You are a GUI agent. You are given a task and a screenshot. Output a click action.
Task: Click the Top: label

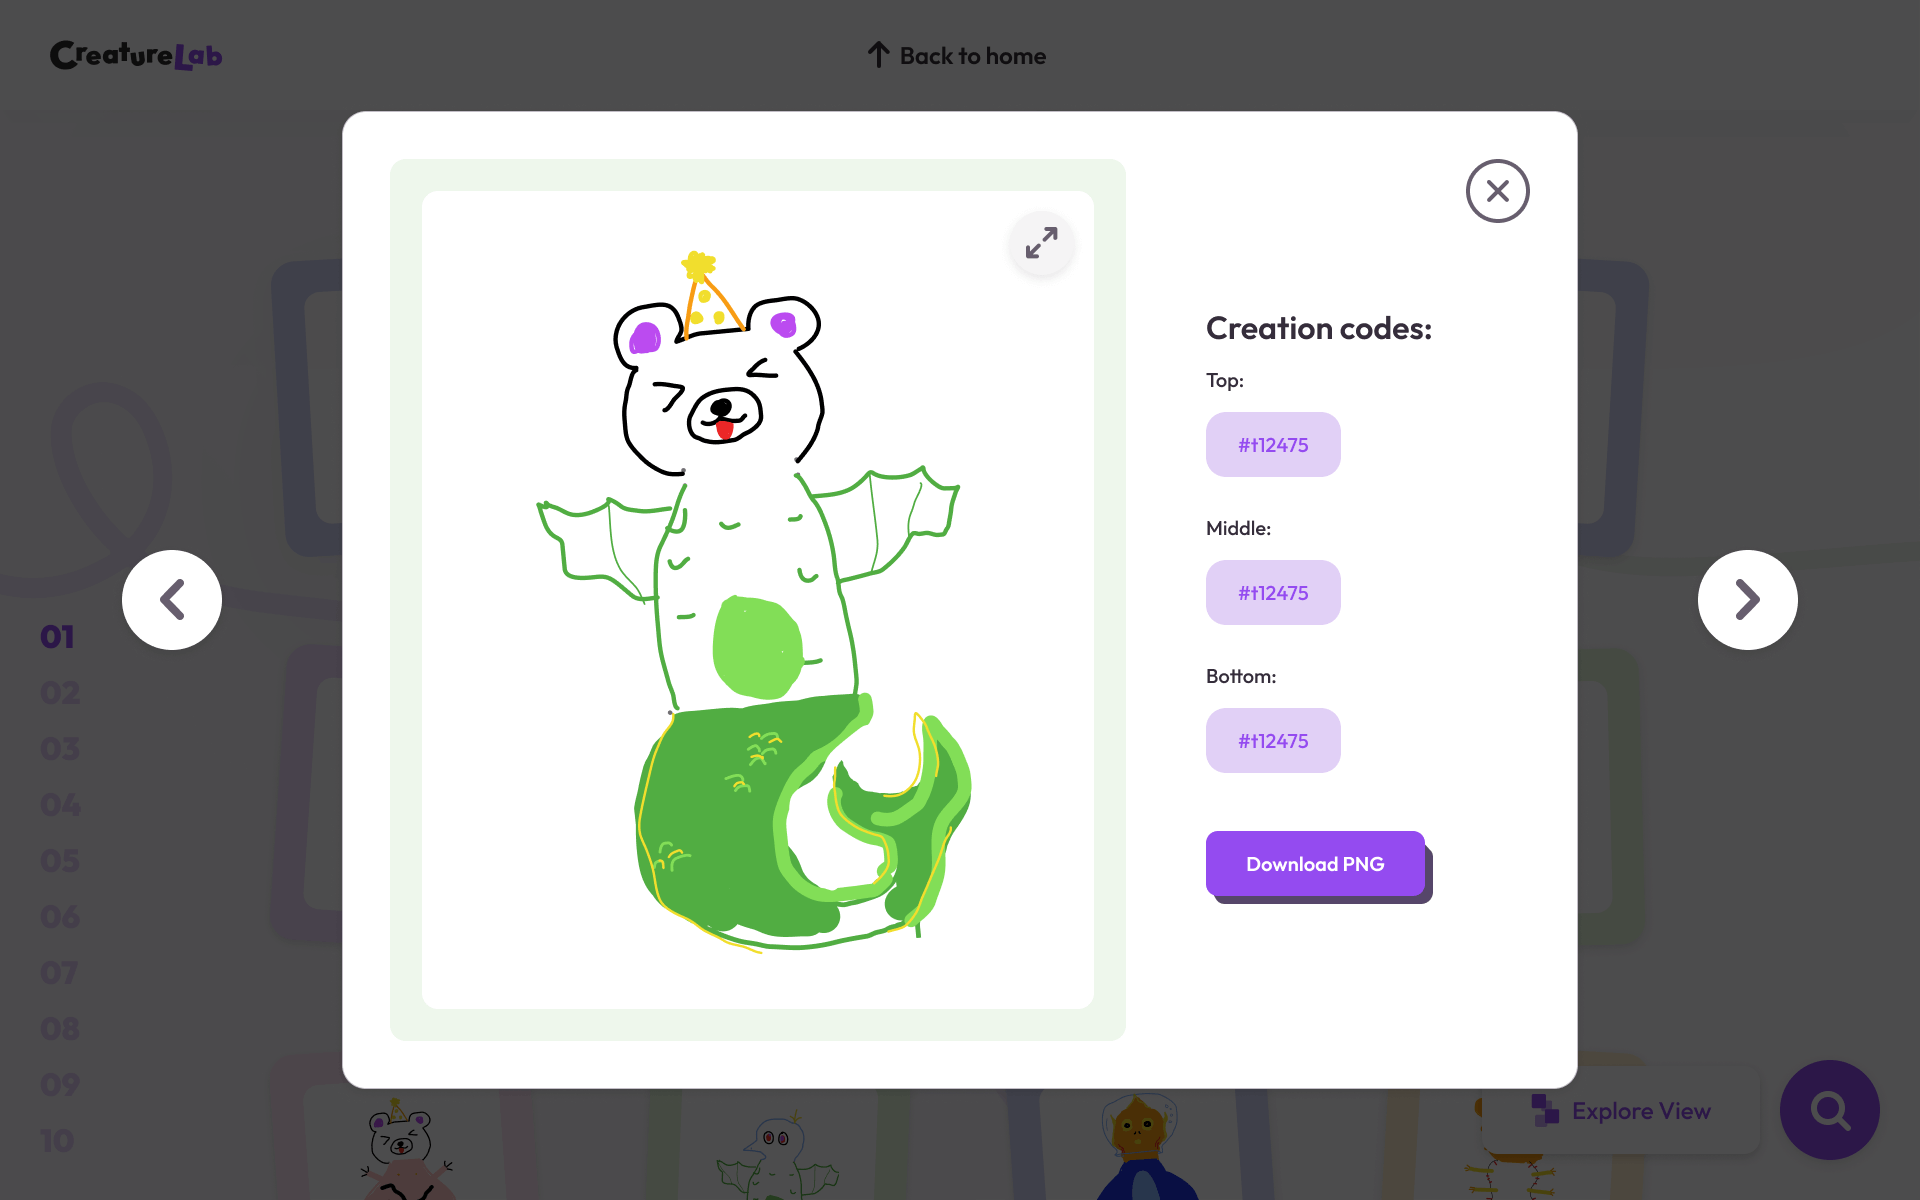click(1225, 380)
